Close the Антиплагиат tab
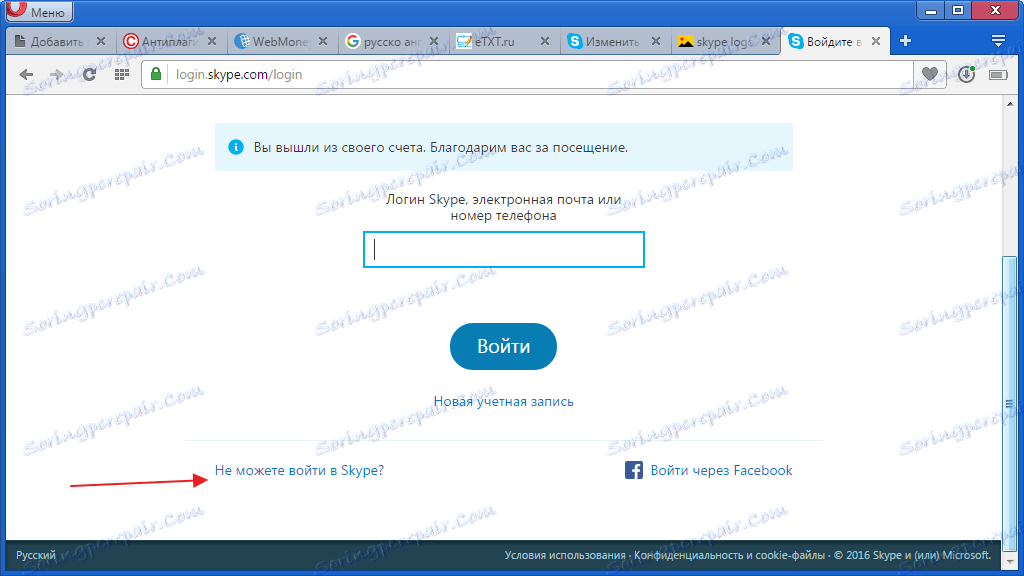The height and width of the screenshot is (576, 1024). click(x=212, y=41)
